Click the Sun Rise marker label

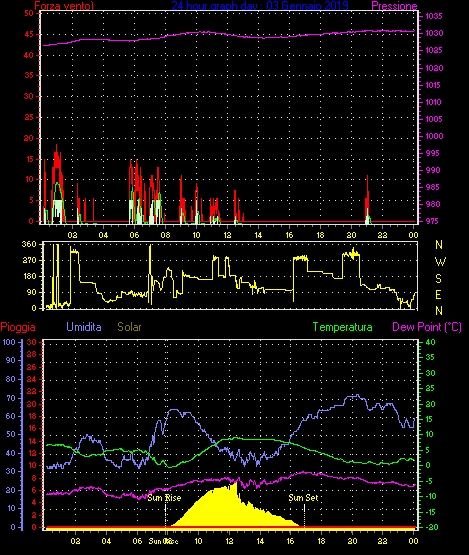pyautogui.click(x=164, y=498)
